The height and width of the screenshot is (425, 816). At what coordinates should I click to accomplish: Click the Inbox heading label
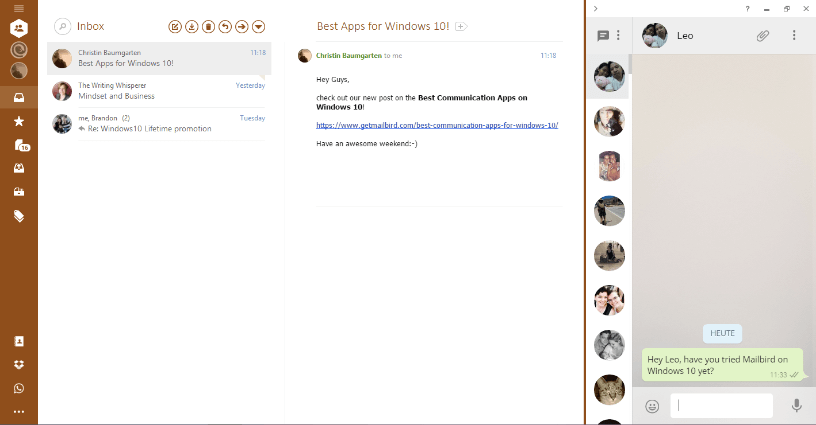click(x=91, y=26)
